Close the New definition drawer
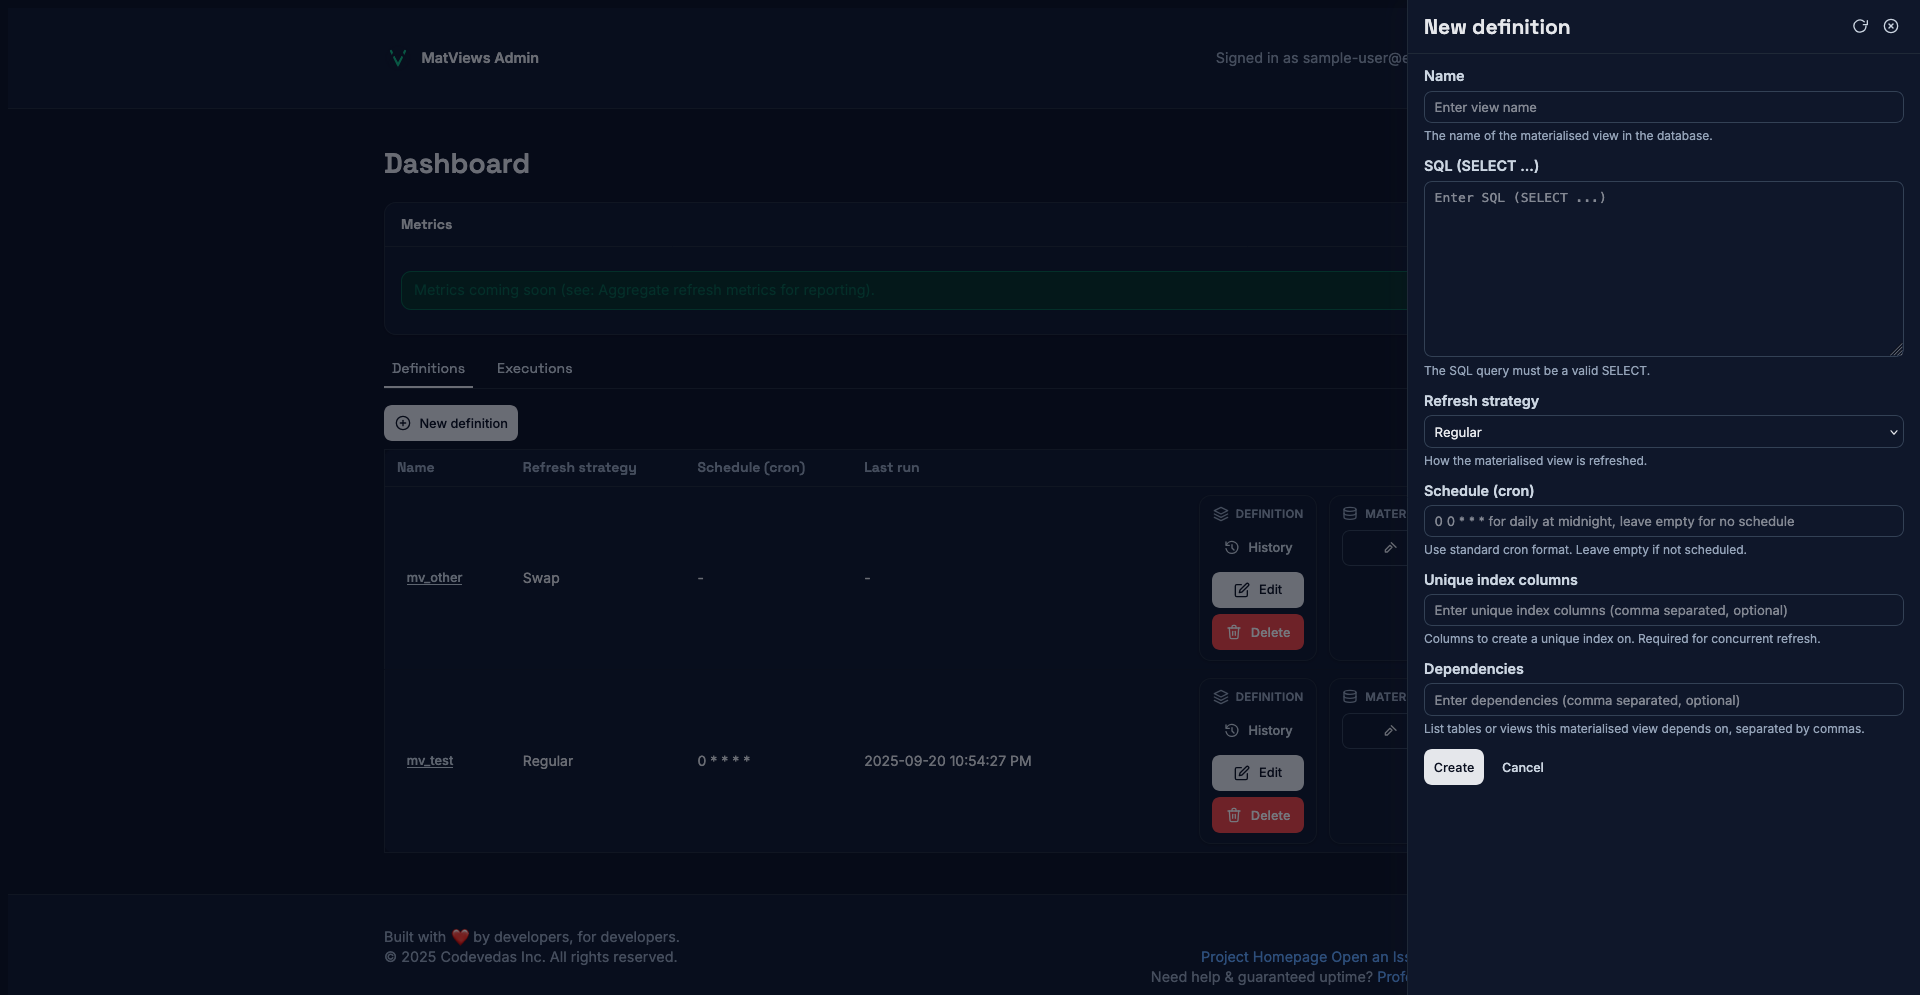1920x995 pixels. (x=1891, y=26)
